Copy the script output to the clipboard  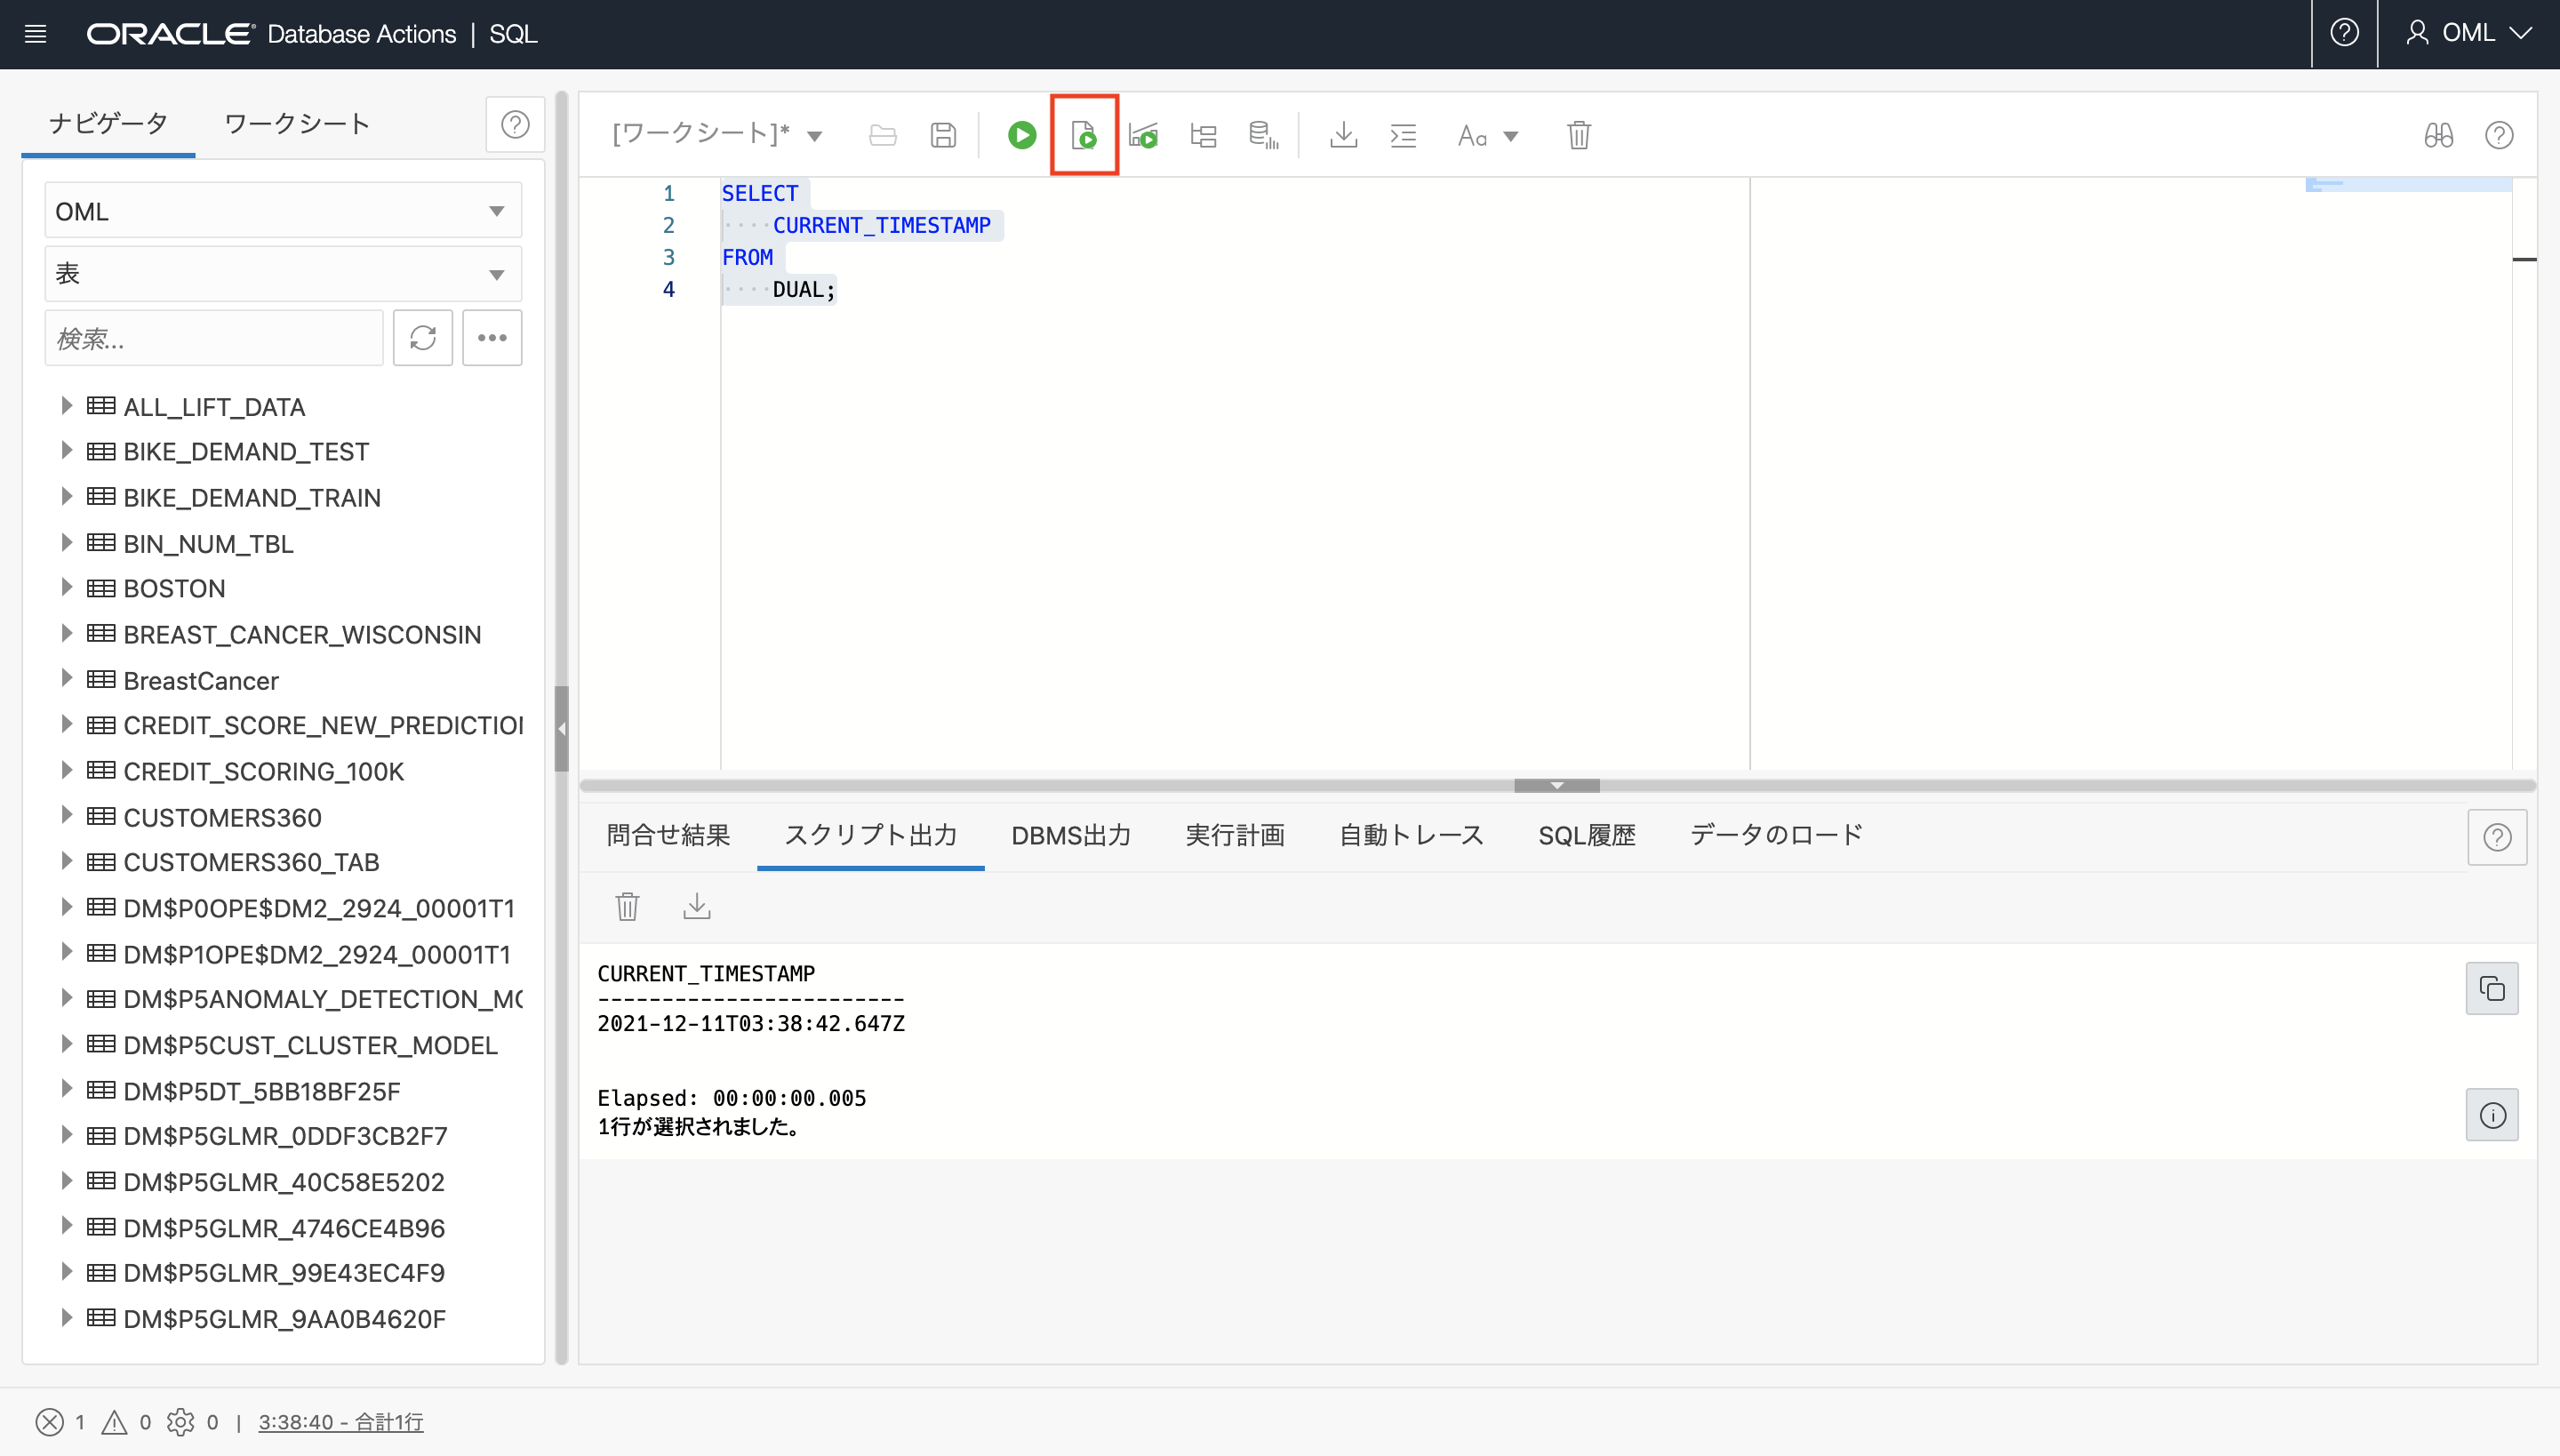[x=2491, y=989]
